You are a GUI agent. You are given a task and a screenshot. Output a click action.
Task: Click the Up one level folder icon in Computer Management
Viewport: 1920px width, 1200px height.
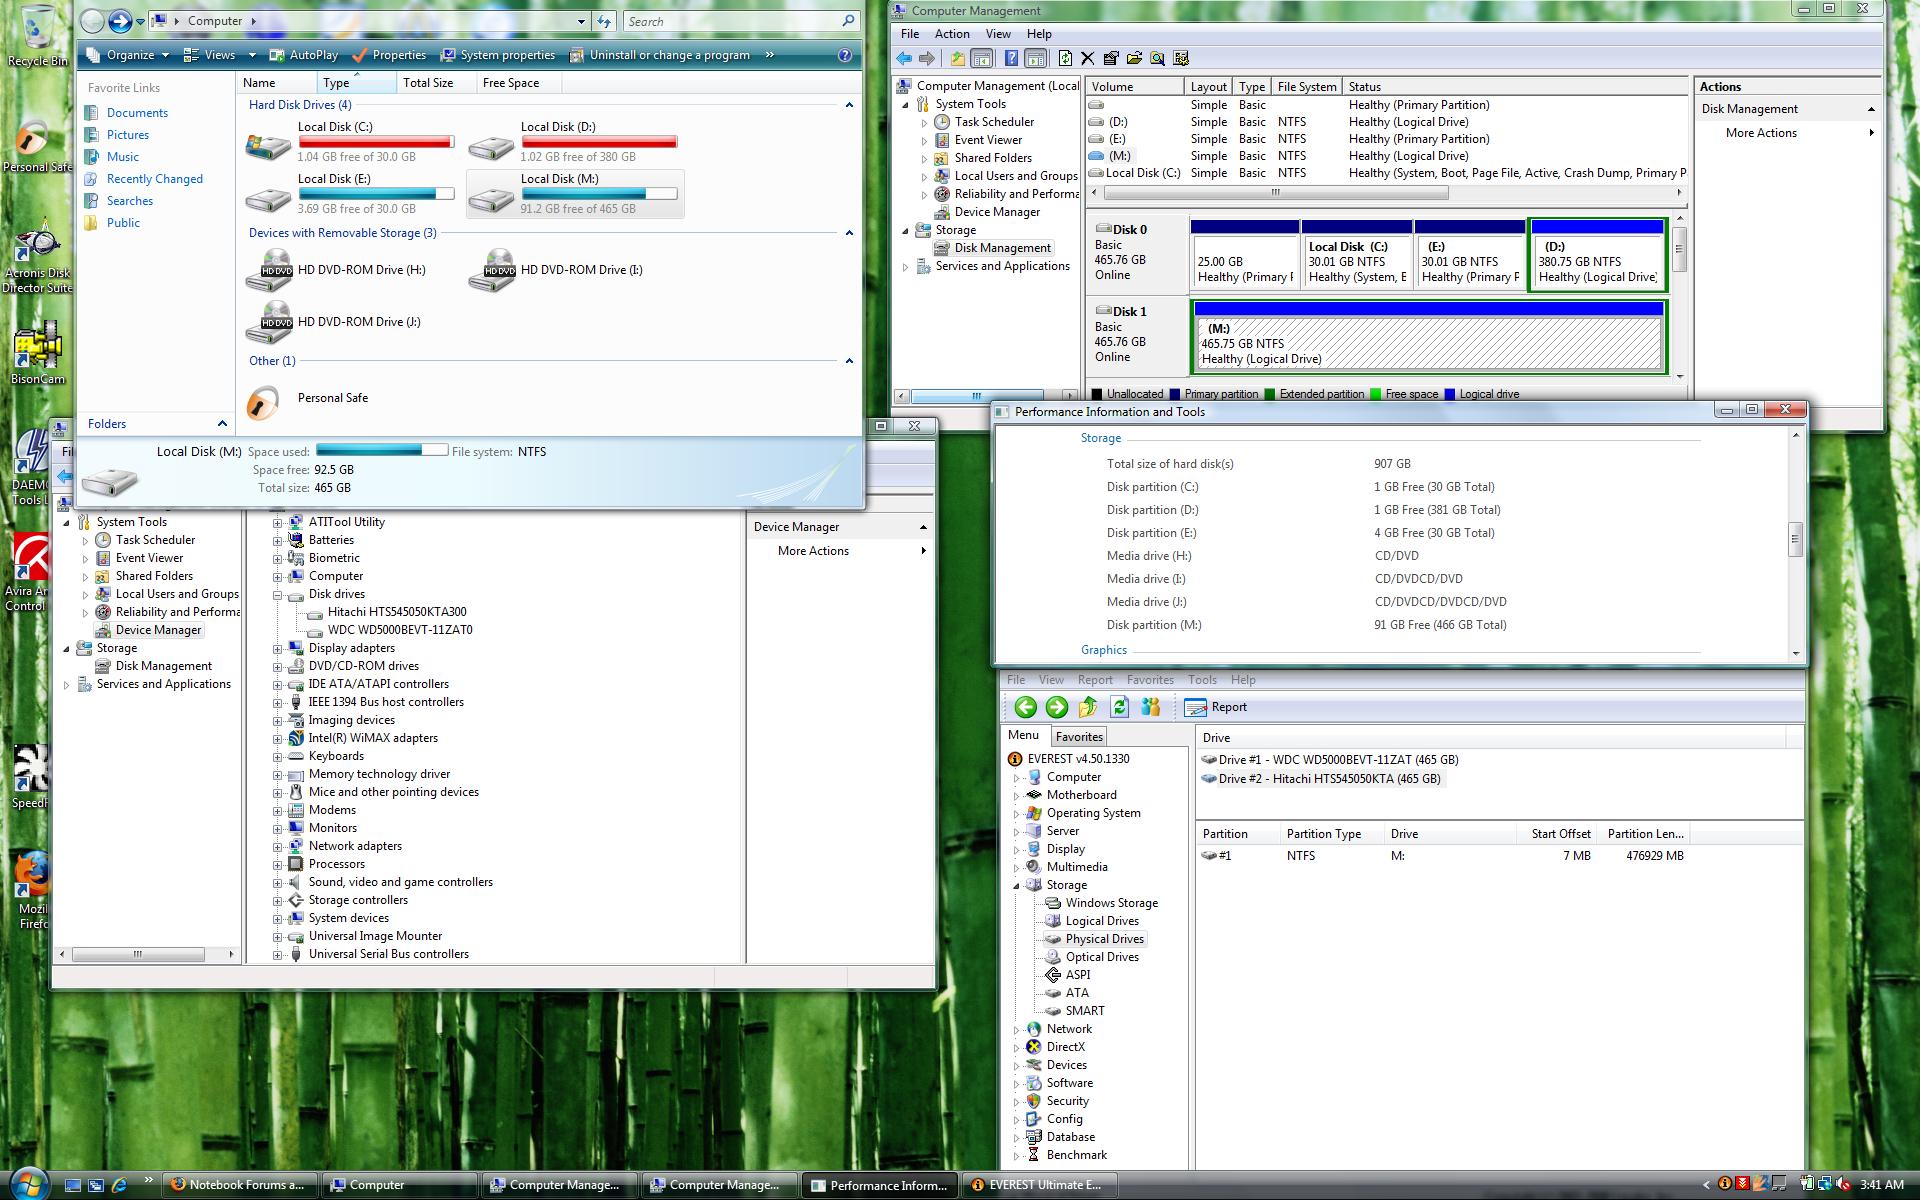click(x=958, y=59)
